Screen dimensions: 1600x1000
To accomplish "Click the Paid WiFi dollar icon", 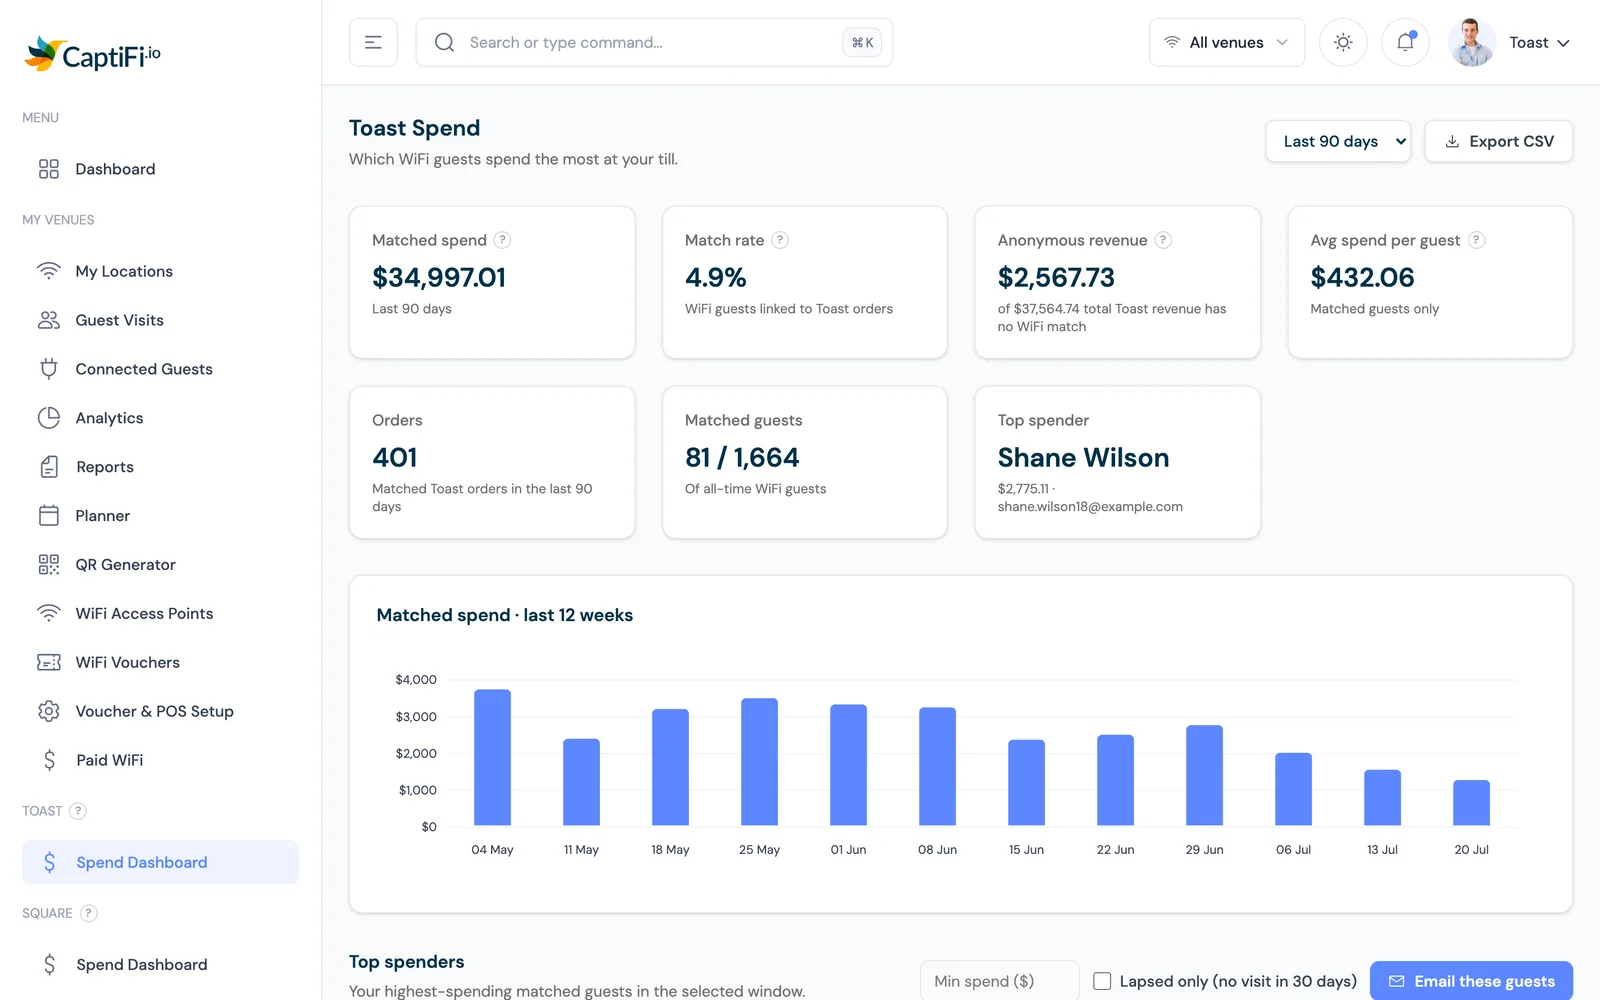I will 49,760.
